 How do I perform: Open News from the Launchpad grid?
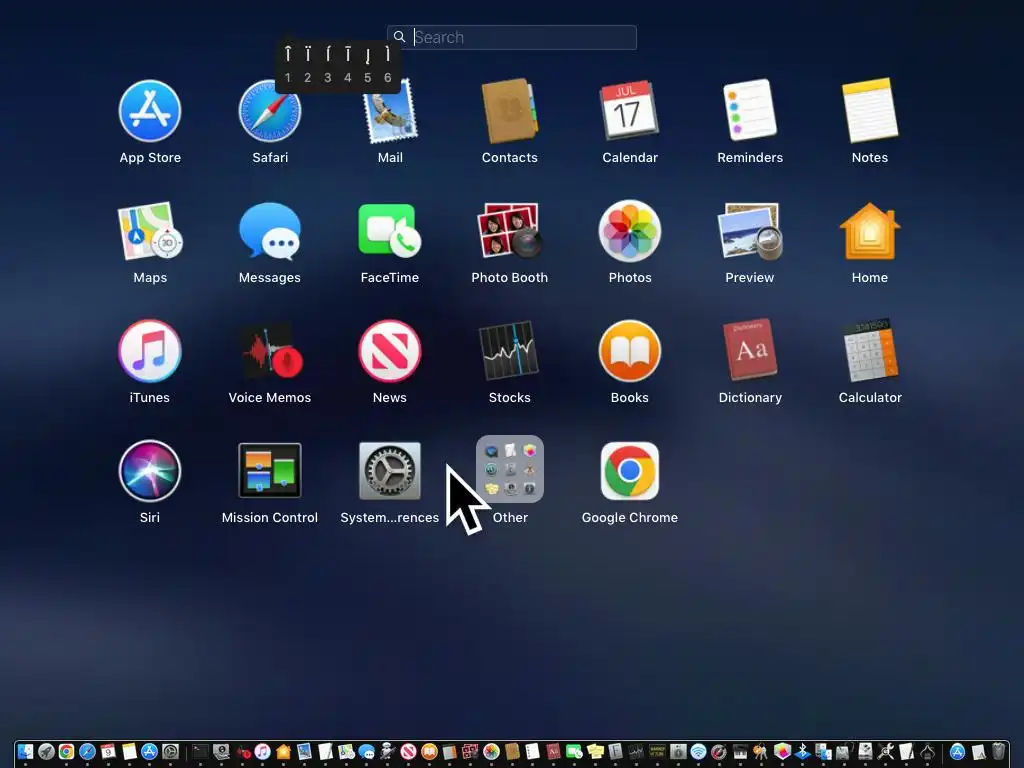pos(390,351)
